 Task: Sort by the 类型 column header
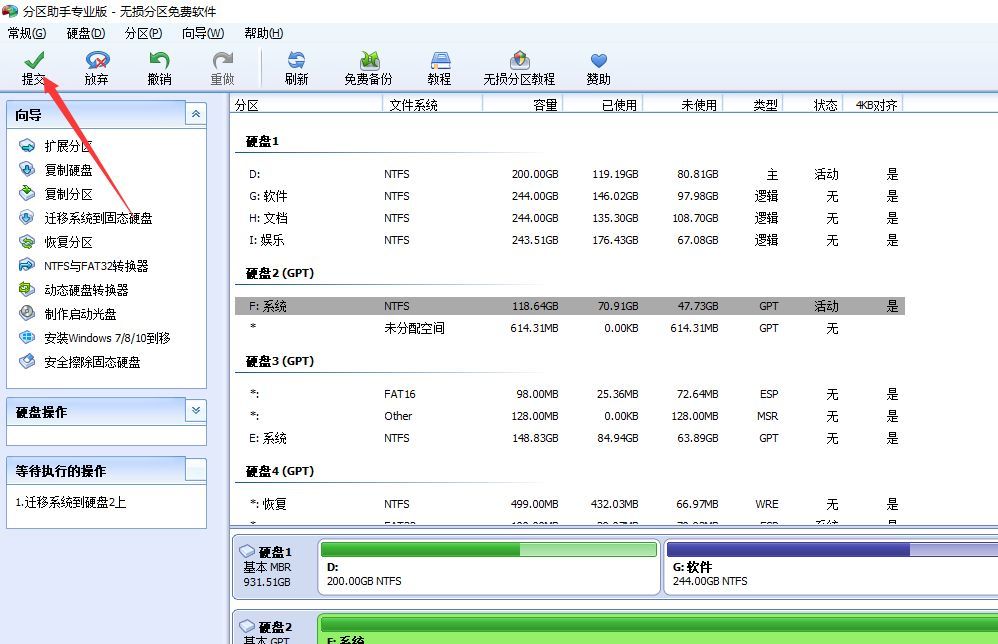coord(754,104)
